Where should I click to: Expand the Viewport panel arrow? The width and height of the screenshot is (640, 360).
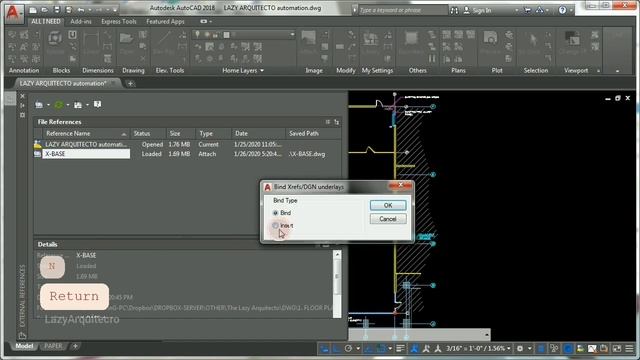[x=598, y=71]
